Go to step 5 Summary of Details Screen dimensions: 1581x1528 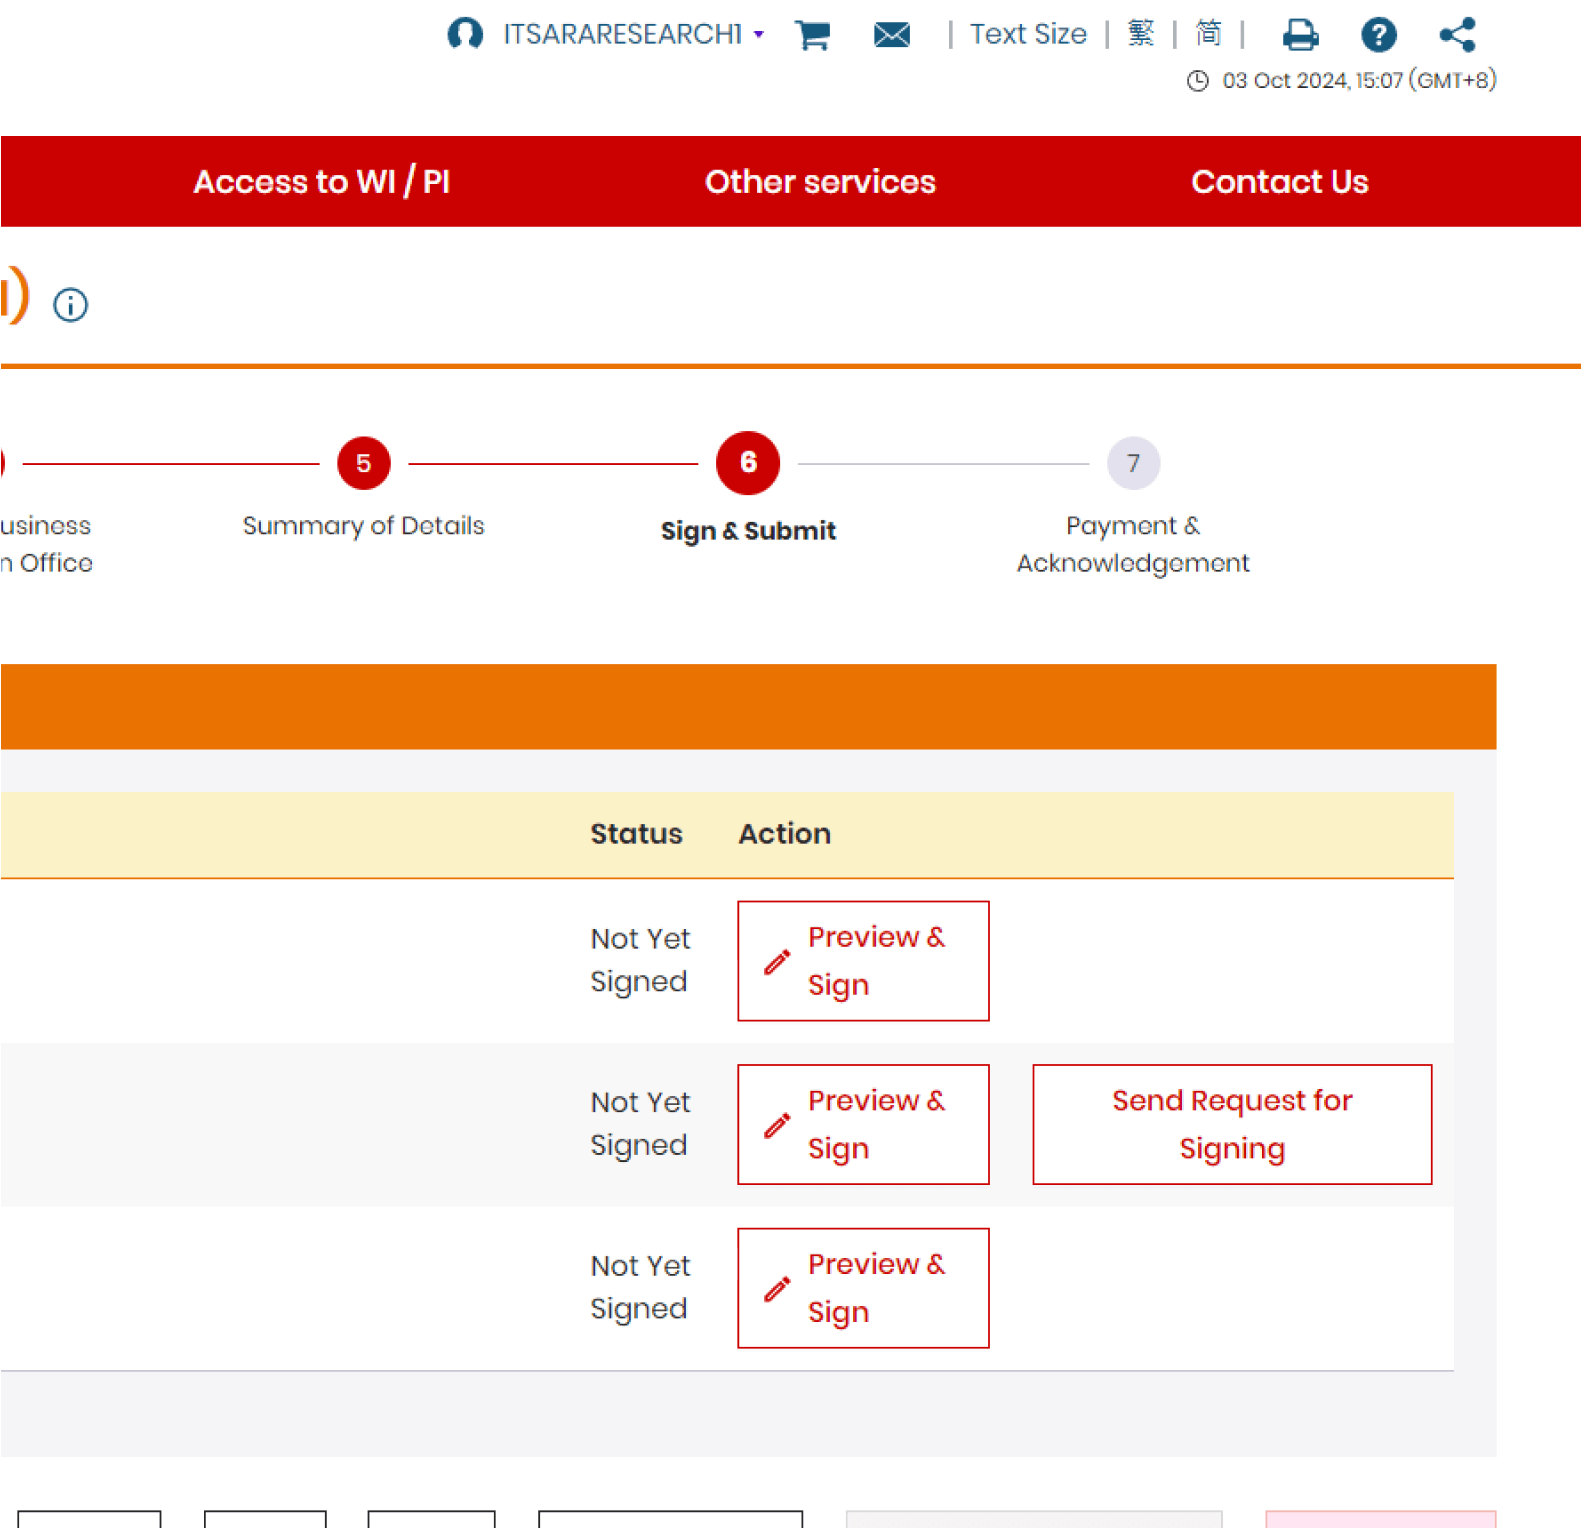[x=363, y=464]
